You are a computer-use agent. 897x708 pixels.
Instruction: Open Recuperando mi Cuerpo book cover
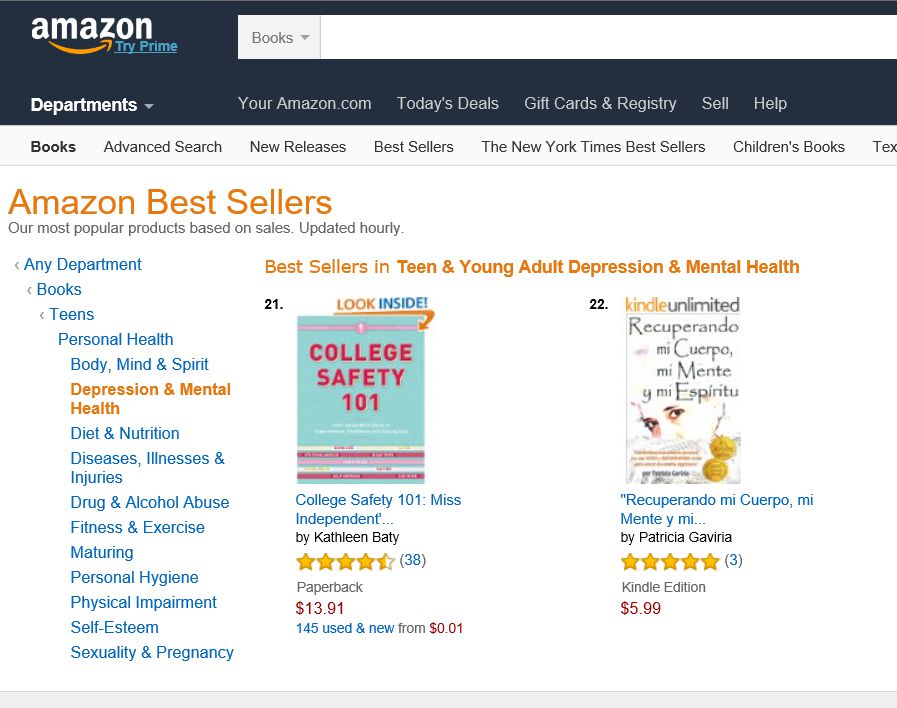(x=683, y=390)
